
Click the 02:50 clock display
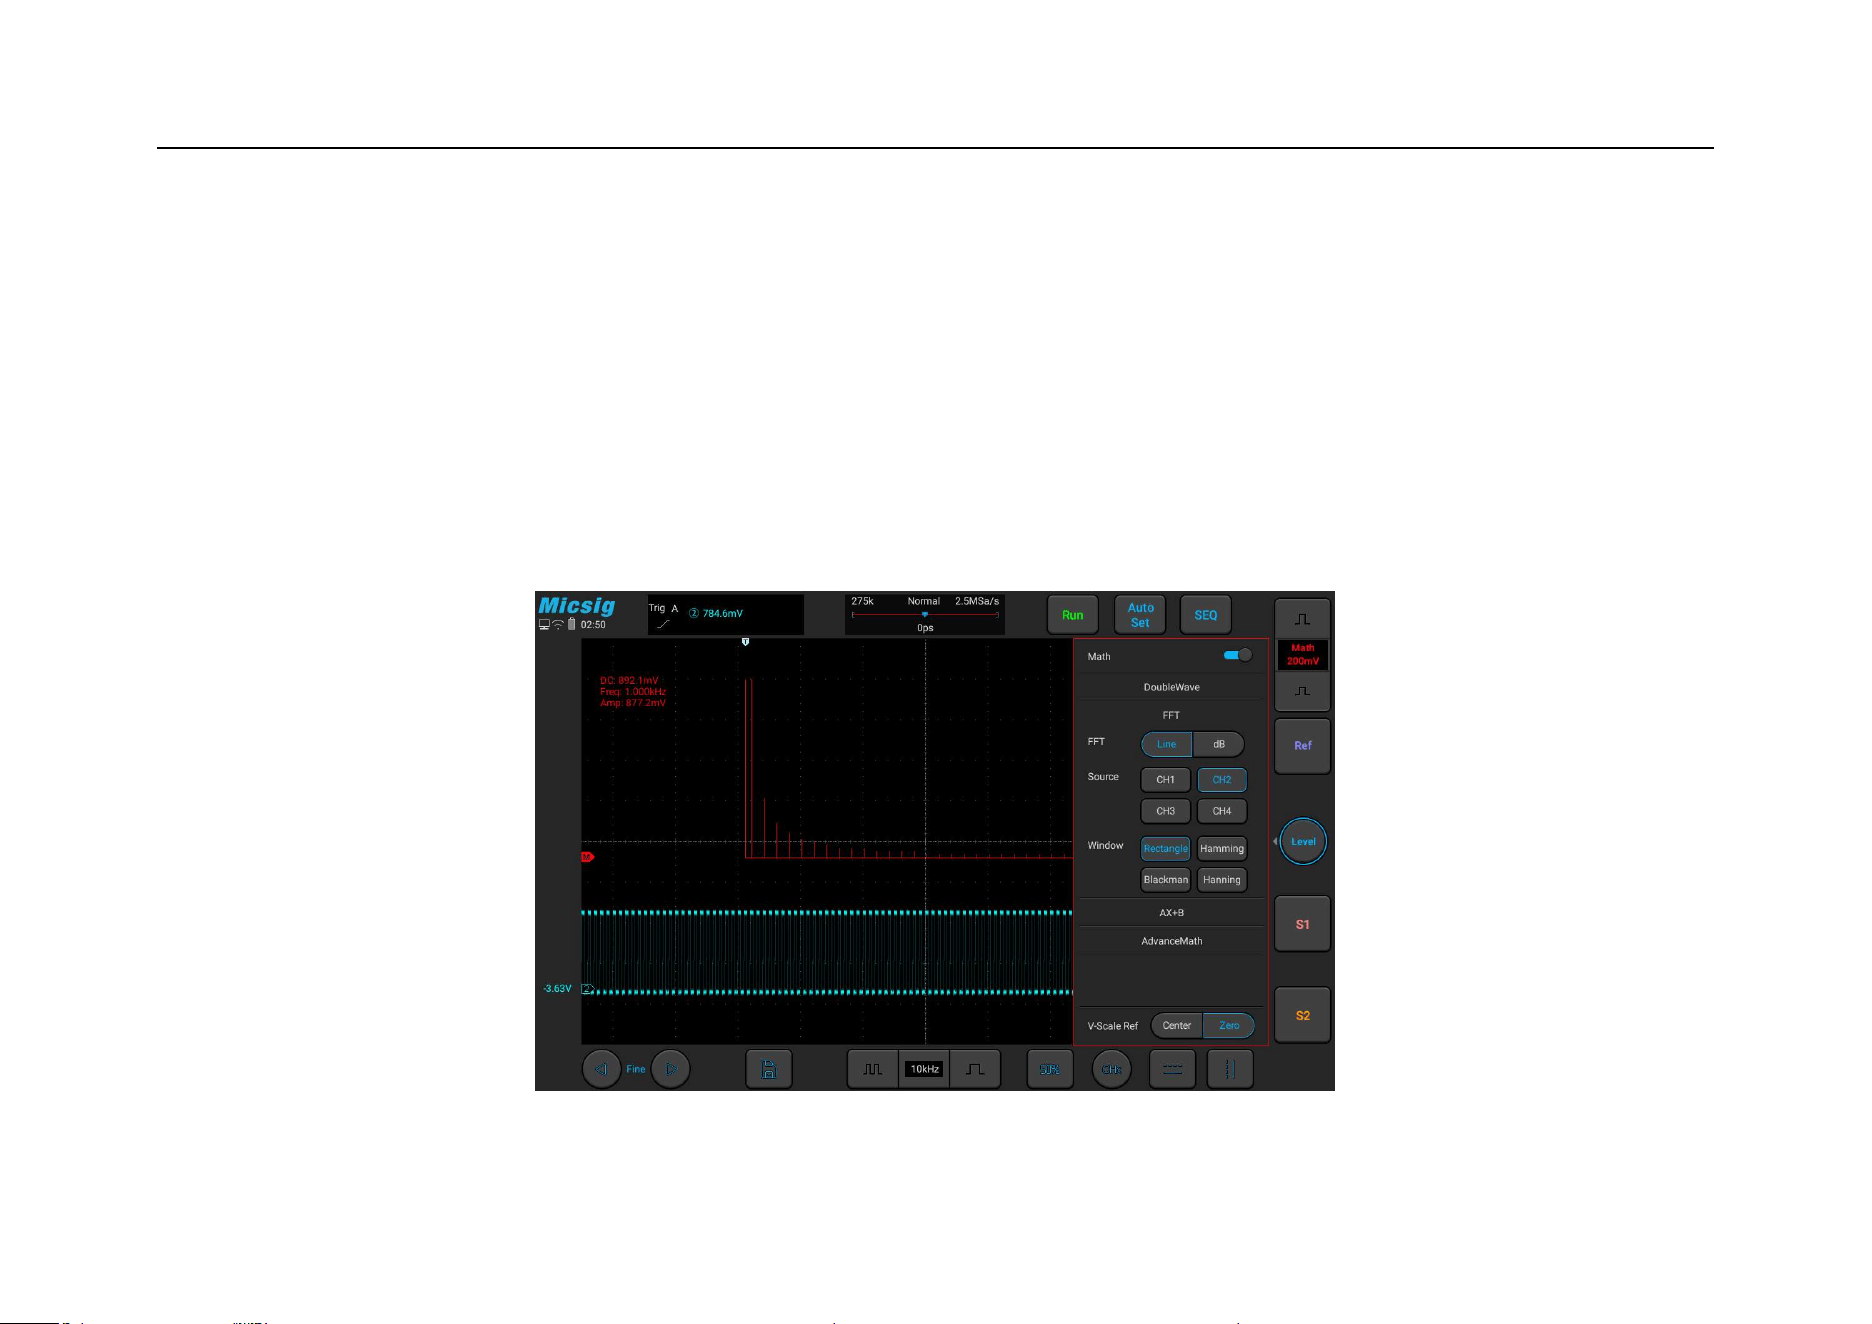[593, 625]
